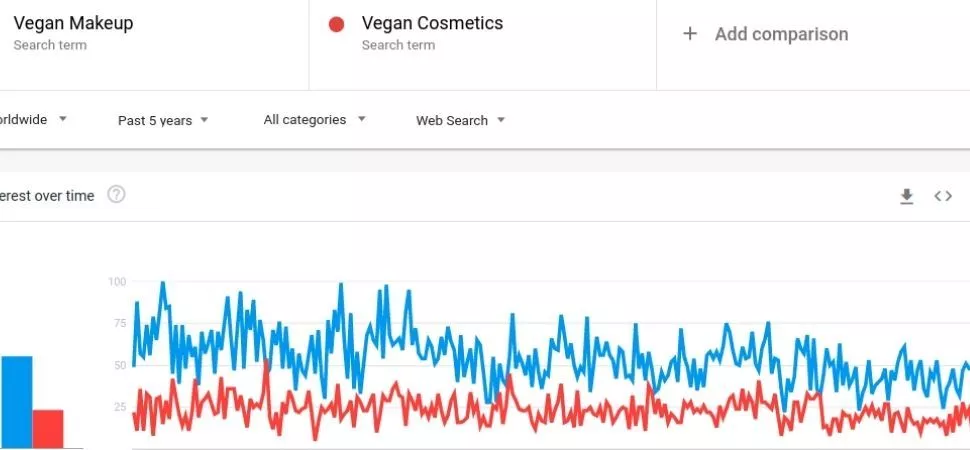Open the embed code icon
The width and height of the screenshot is (970, 450).
(943, 196)
